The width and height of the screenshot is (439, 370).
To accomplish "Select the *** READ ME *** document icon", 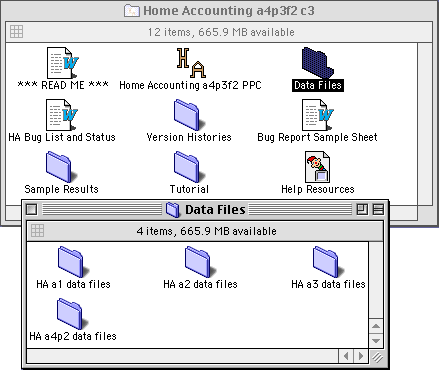I will 63,63.
